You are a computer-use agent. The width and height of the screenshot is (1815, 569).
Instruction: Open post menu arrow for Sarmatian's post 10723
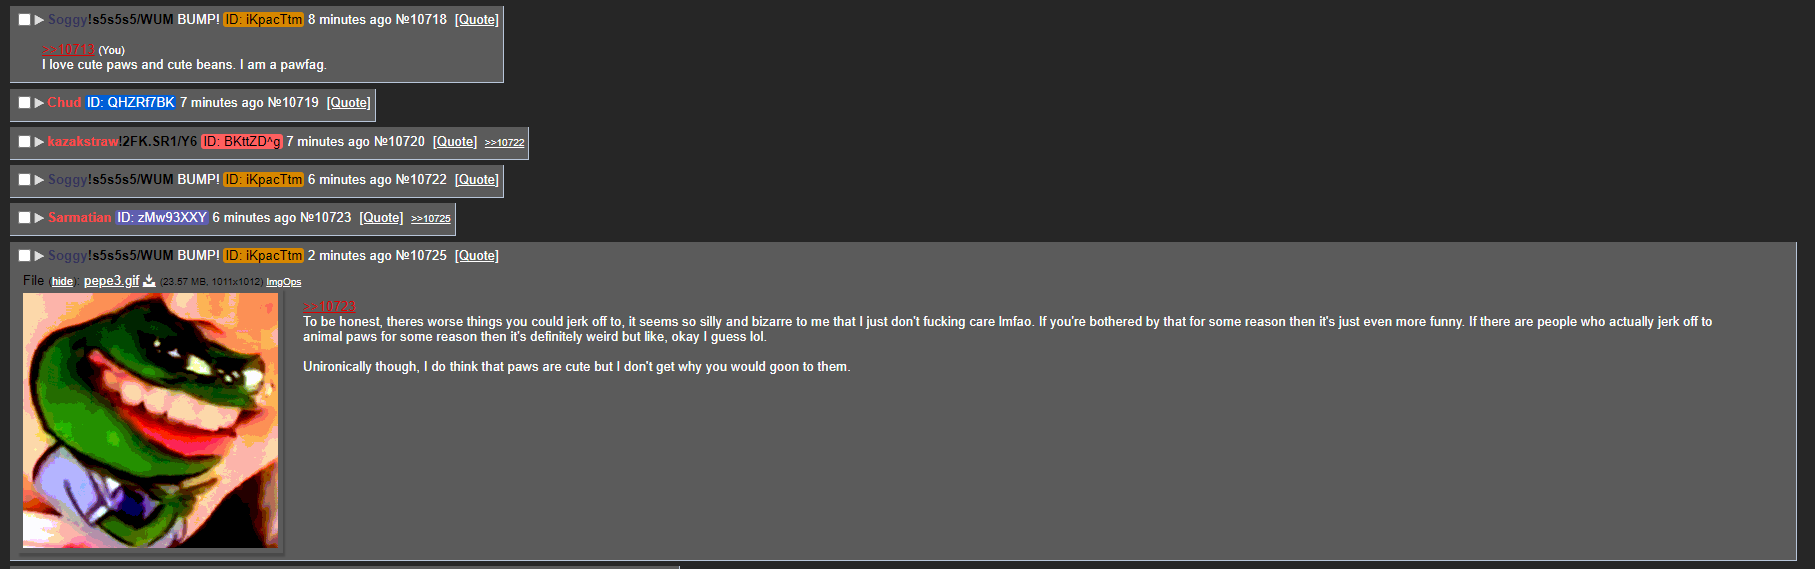[x=39, y=218]
